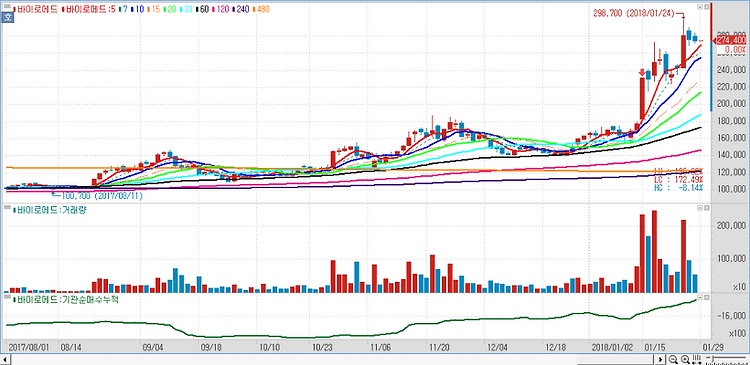
Task: Close the price chart panel
Action: [706, 7]
